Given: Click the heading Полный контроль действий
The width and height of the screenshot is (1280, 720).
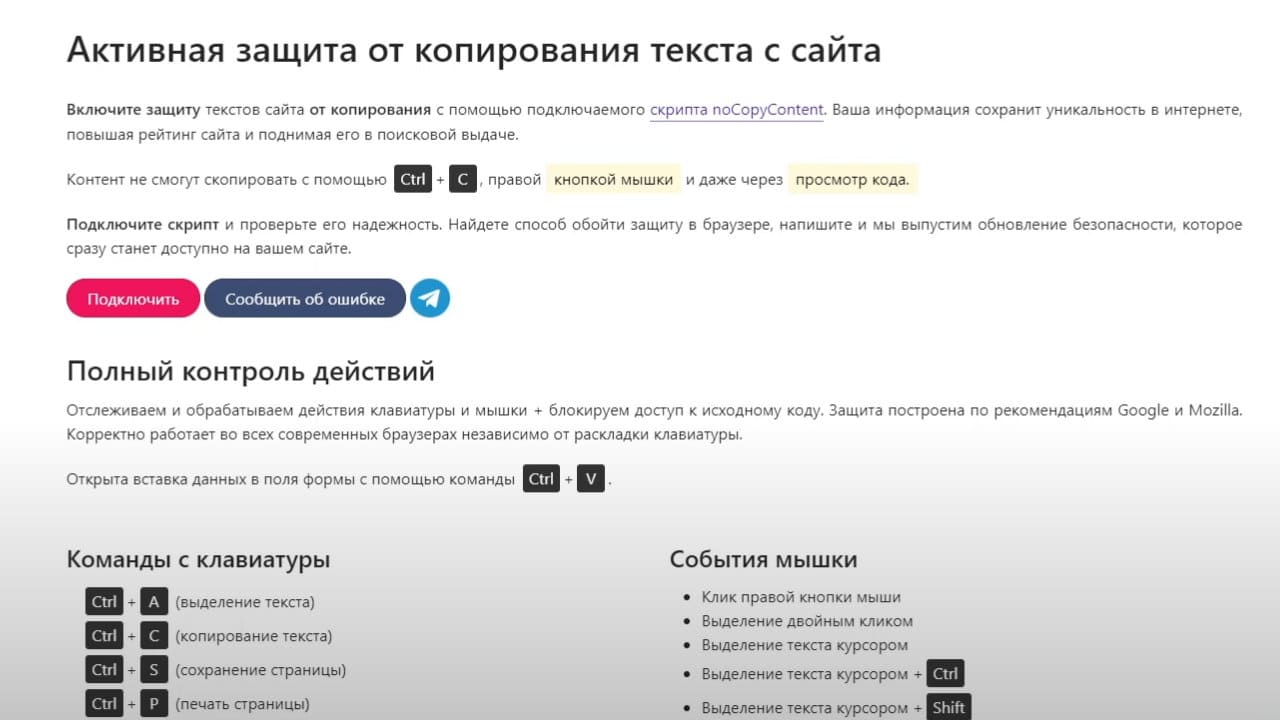Looking at the screenshot, I should (251, 372).
